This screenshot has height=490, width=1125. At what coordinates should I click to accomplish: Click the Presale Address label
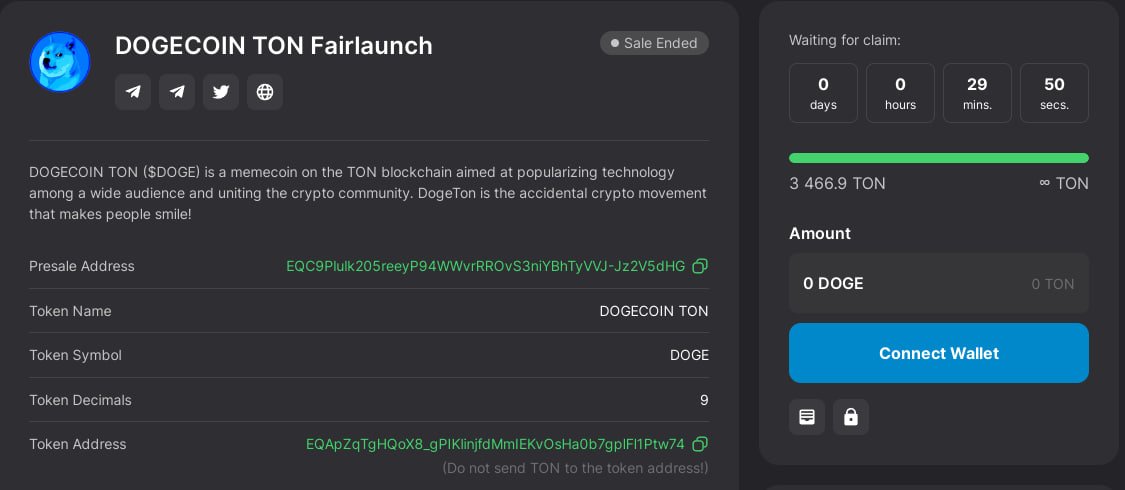coord(82,266)
